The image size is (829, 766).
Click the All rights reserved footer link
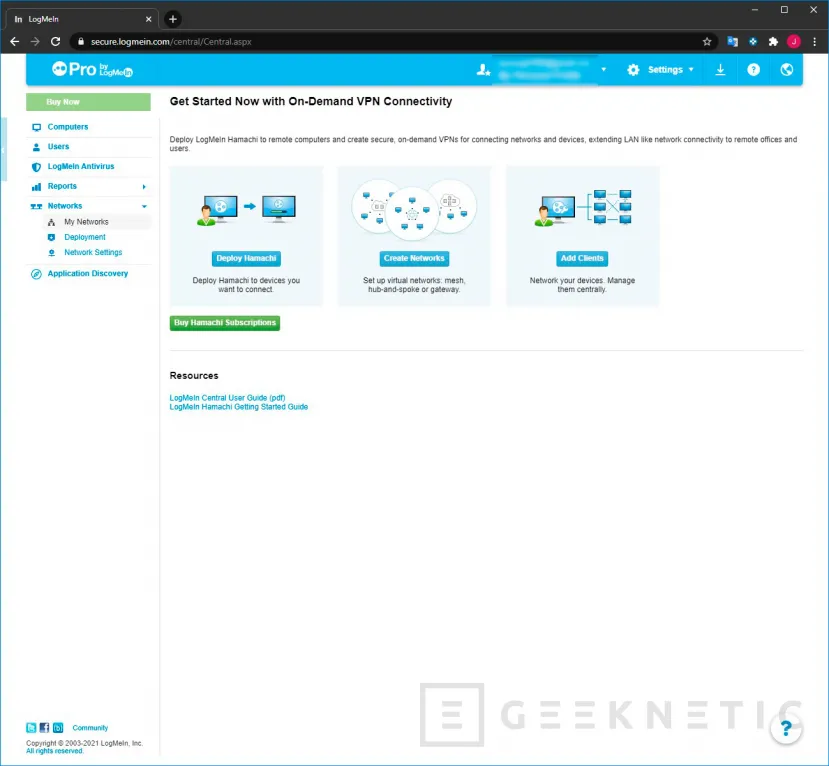coord(54,751)
